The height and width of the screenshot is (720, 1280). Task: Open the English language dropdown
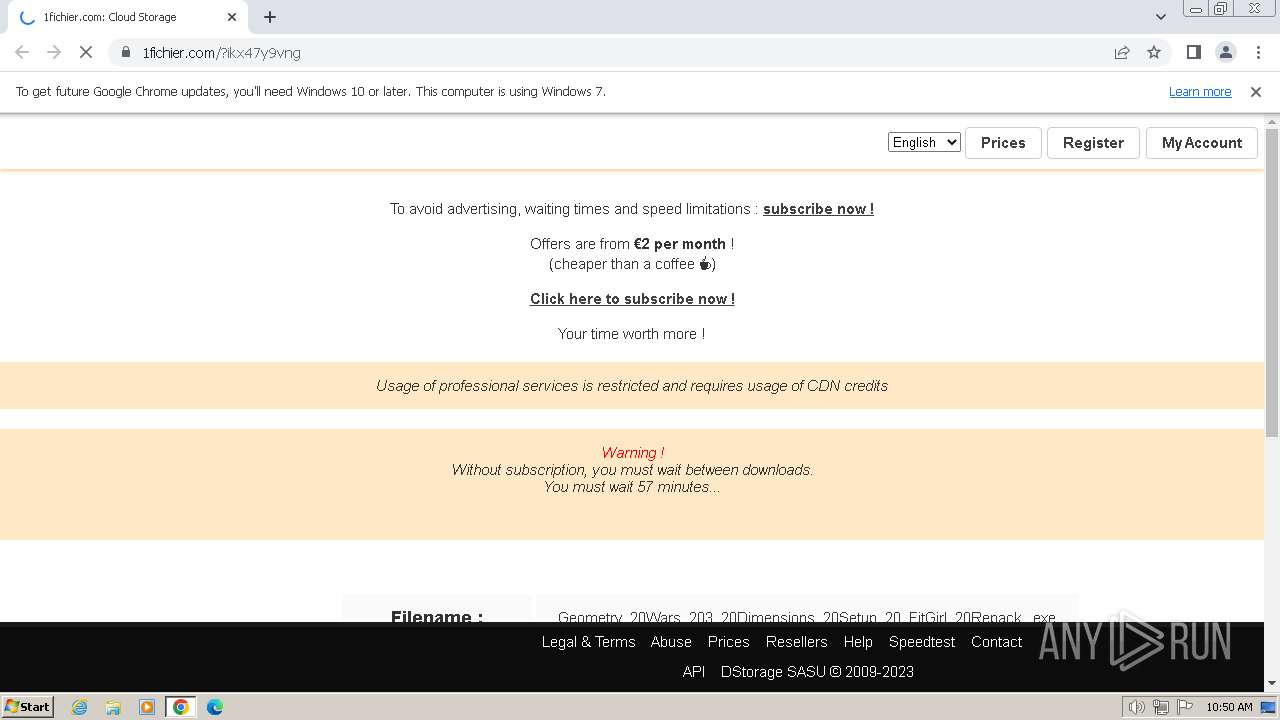click(x=924, y=142)
